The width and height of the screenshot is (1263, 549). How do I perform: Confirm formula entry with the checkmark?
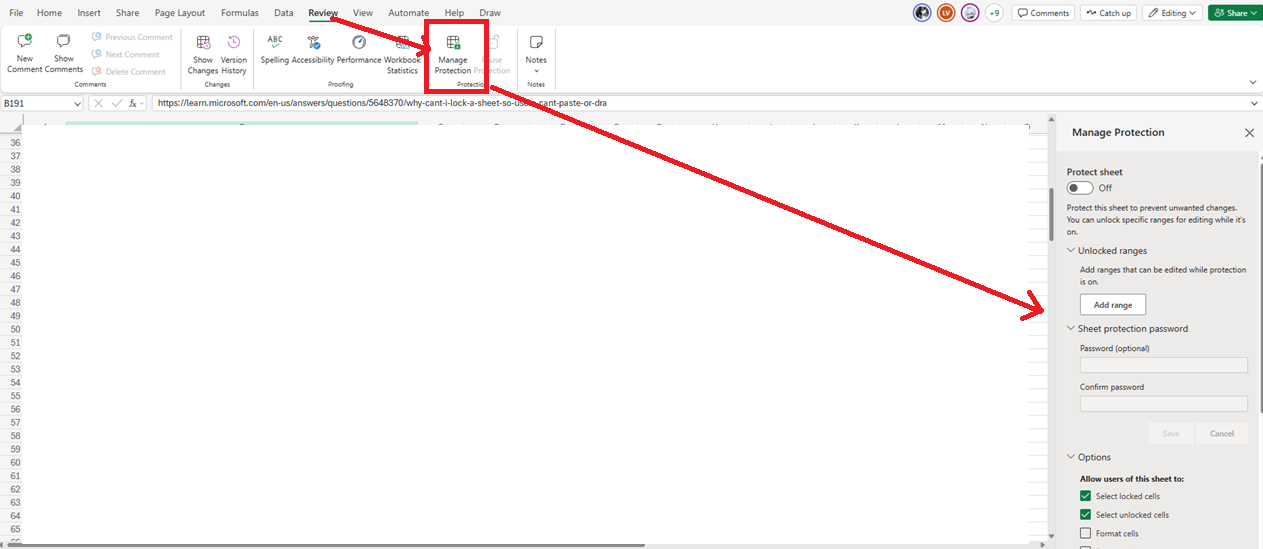[x=117, y=103]
